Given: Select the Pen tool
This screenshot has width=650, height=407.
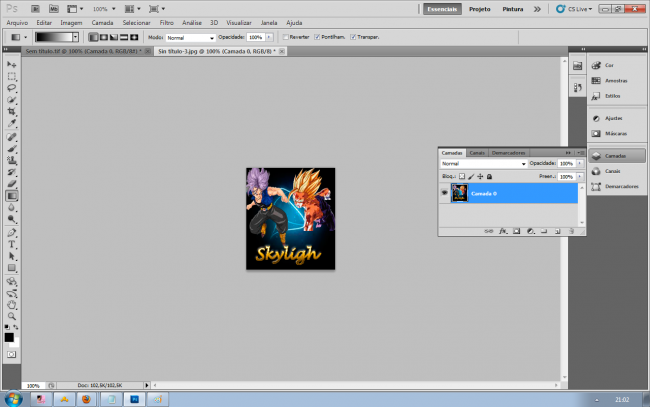Looking at the screenshot, I should 12,233.
